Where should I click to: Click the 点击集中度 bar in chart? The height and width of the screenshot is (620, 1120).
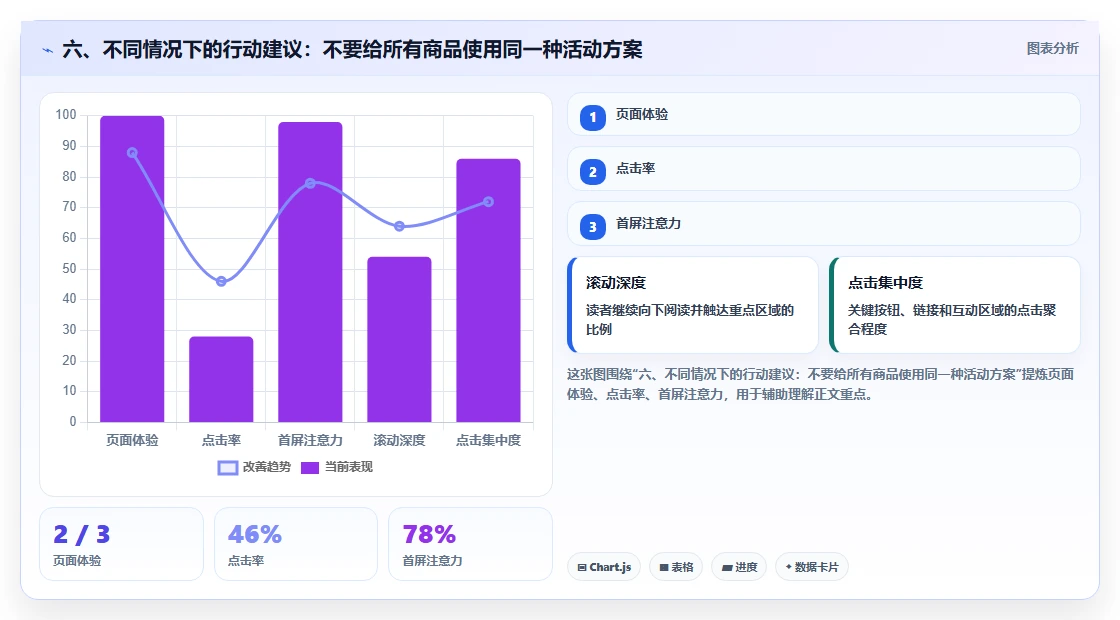pos(489,291)
